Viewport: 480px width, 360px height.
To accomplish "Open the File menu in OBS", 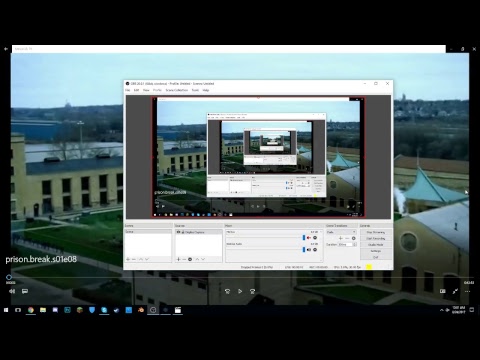I will [128, 90].
